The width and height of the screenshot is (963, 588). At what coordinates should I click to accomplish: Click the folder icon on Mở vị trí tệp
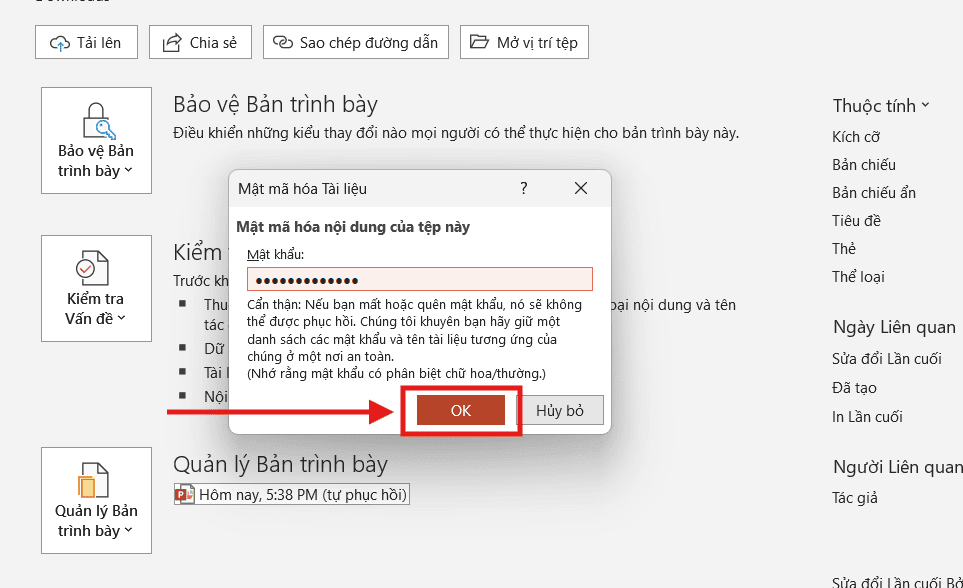pos(481,42)
